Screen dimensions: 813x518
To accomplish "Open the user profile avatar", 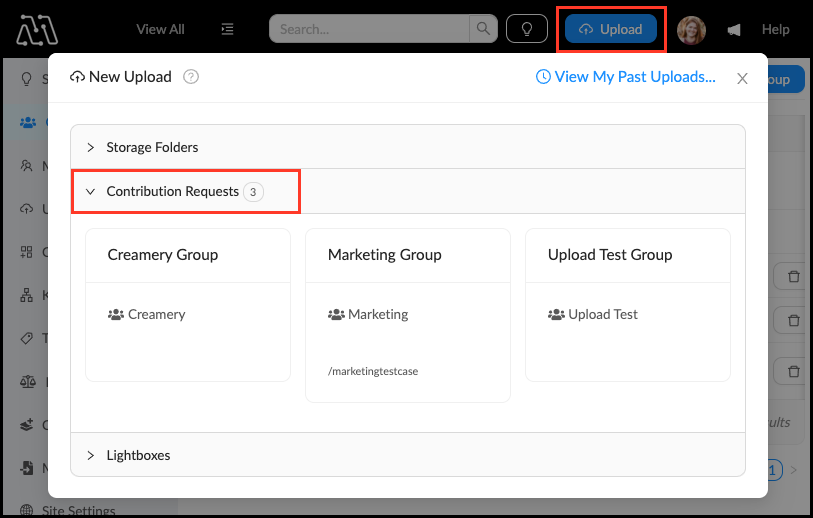I will pos(691,30).
